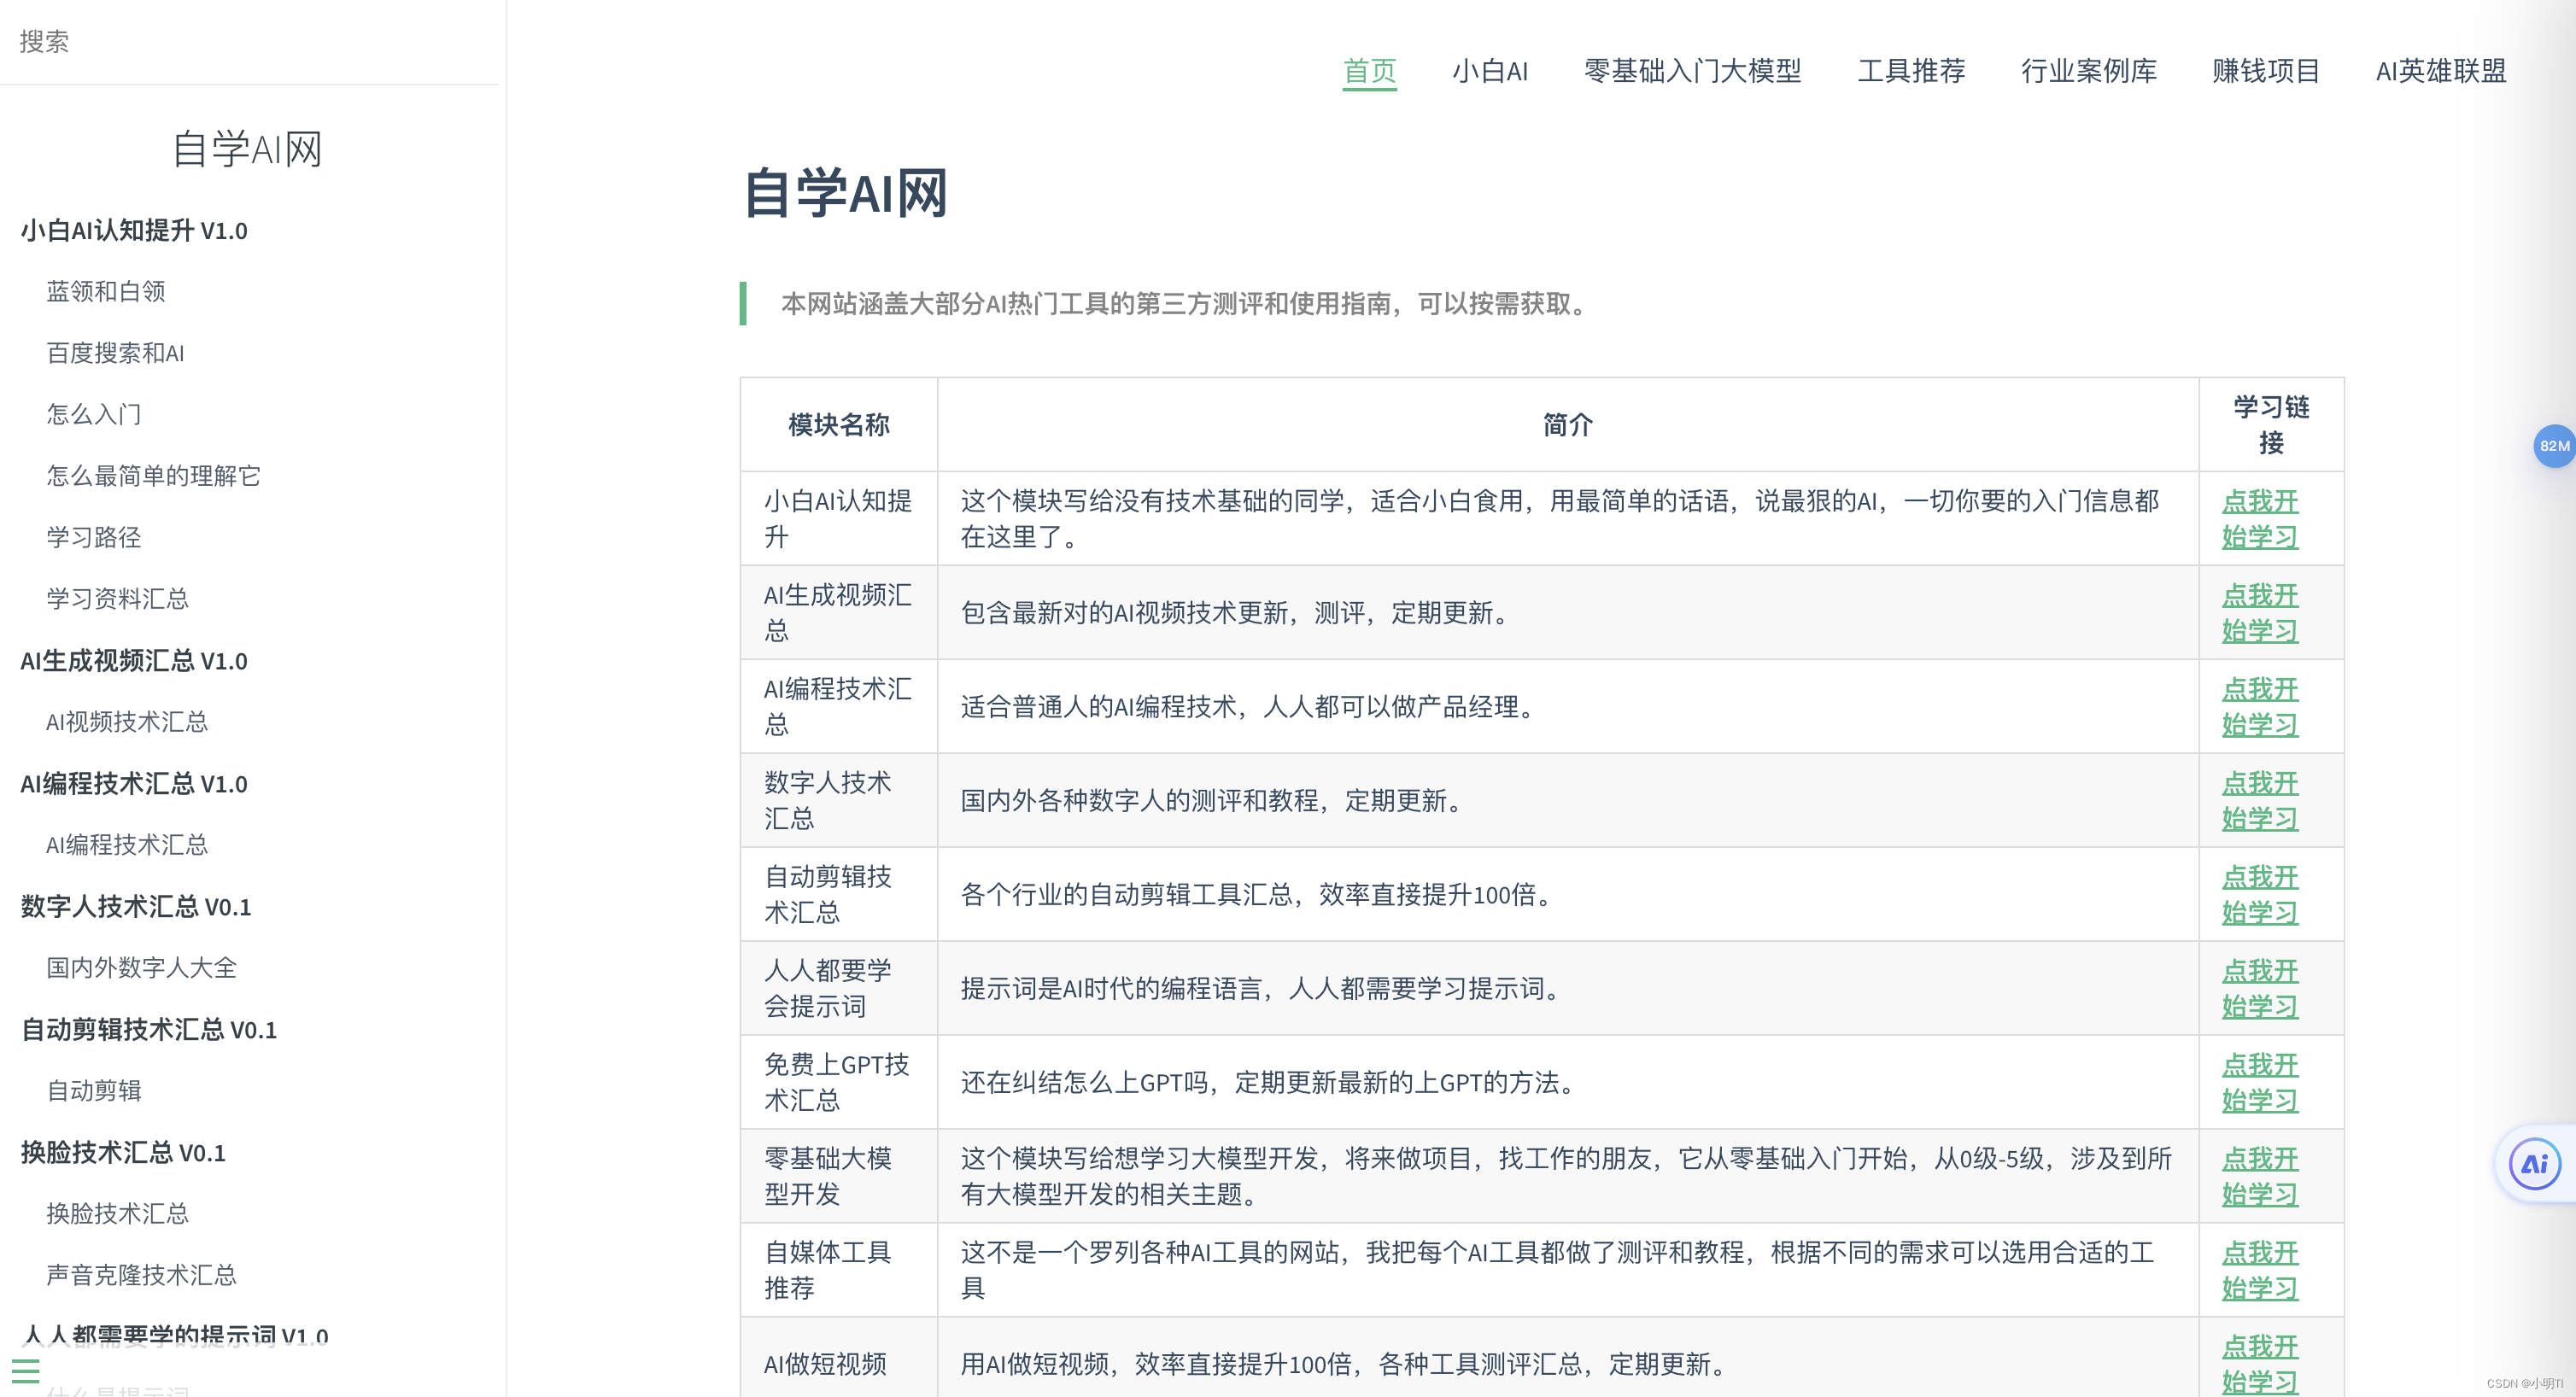Image resolution: width=2576 pixels, height=1397 pixels.
Task: Open sidebar section 数字人技术汇总 V0.1
Action: [x=136, y=906]
